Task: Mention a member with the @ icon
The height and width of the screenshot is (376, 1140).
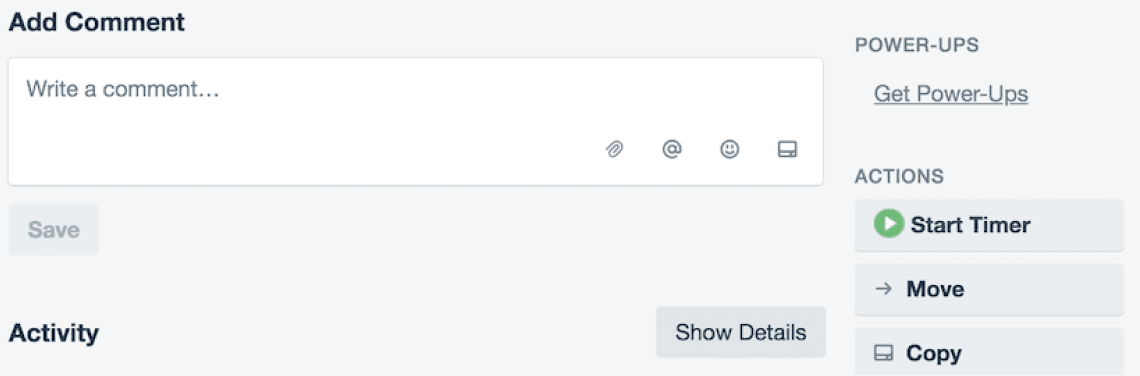Action: click(672, 149)
